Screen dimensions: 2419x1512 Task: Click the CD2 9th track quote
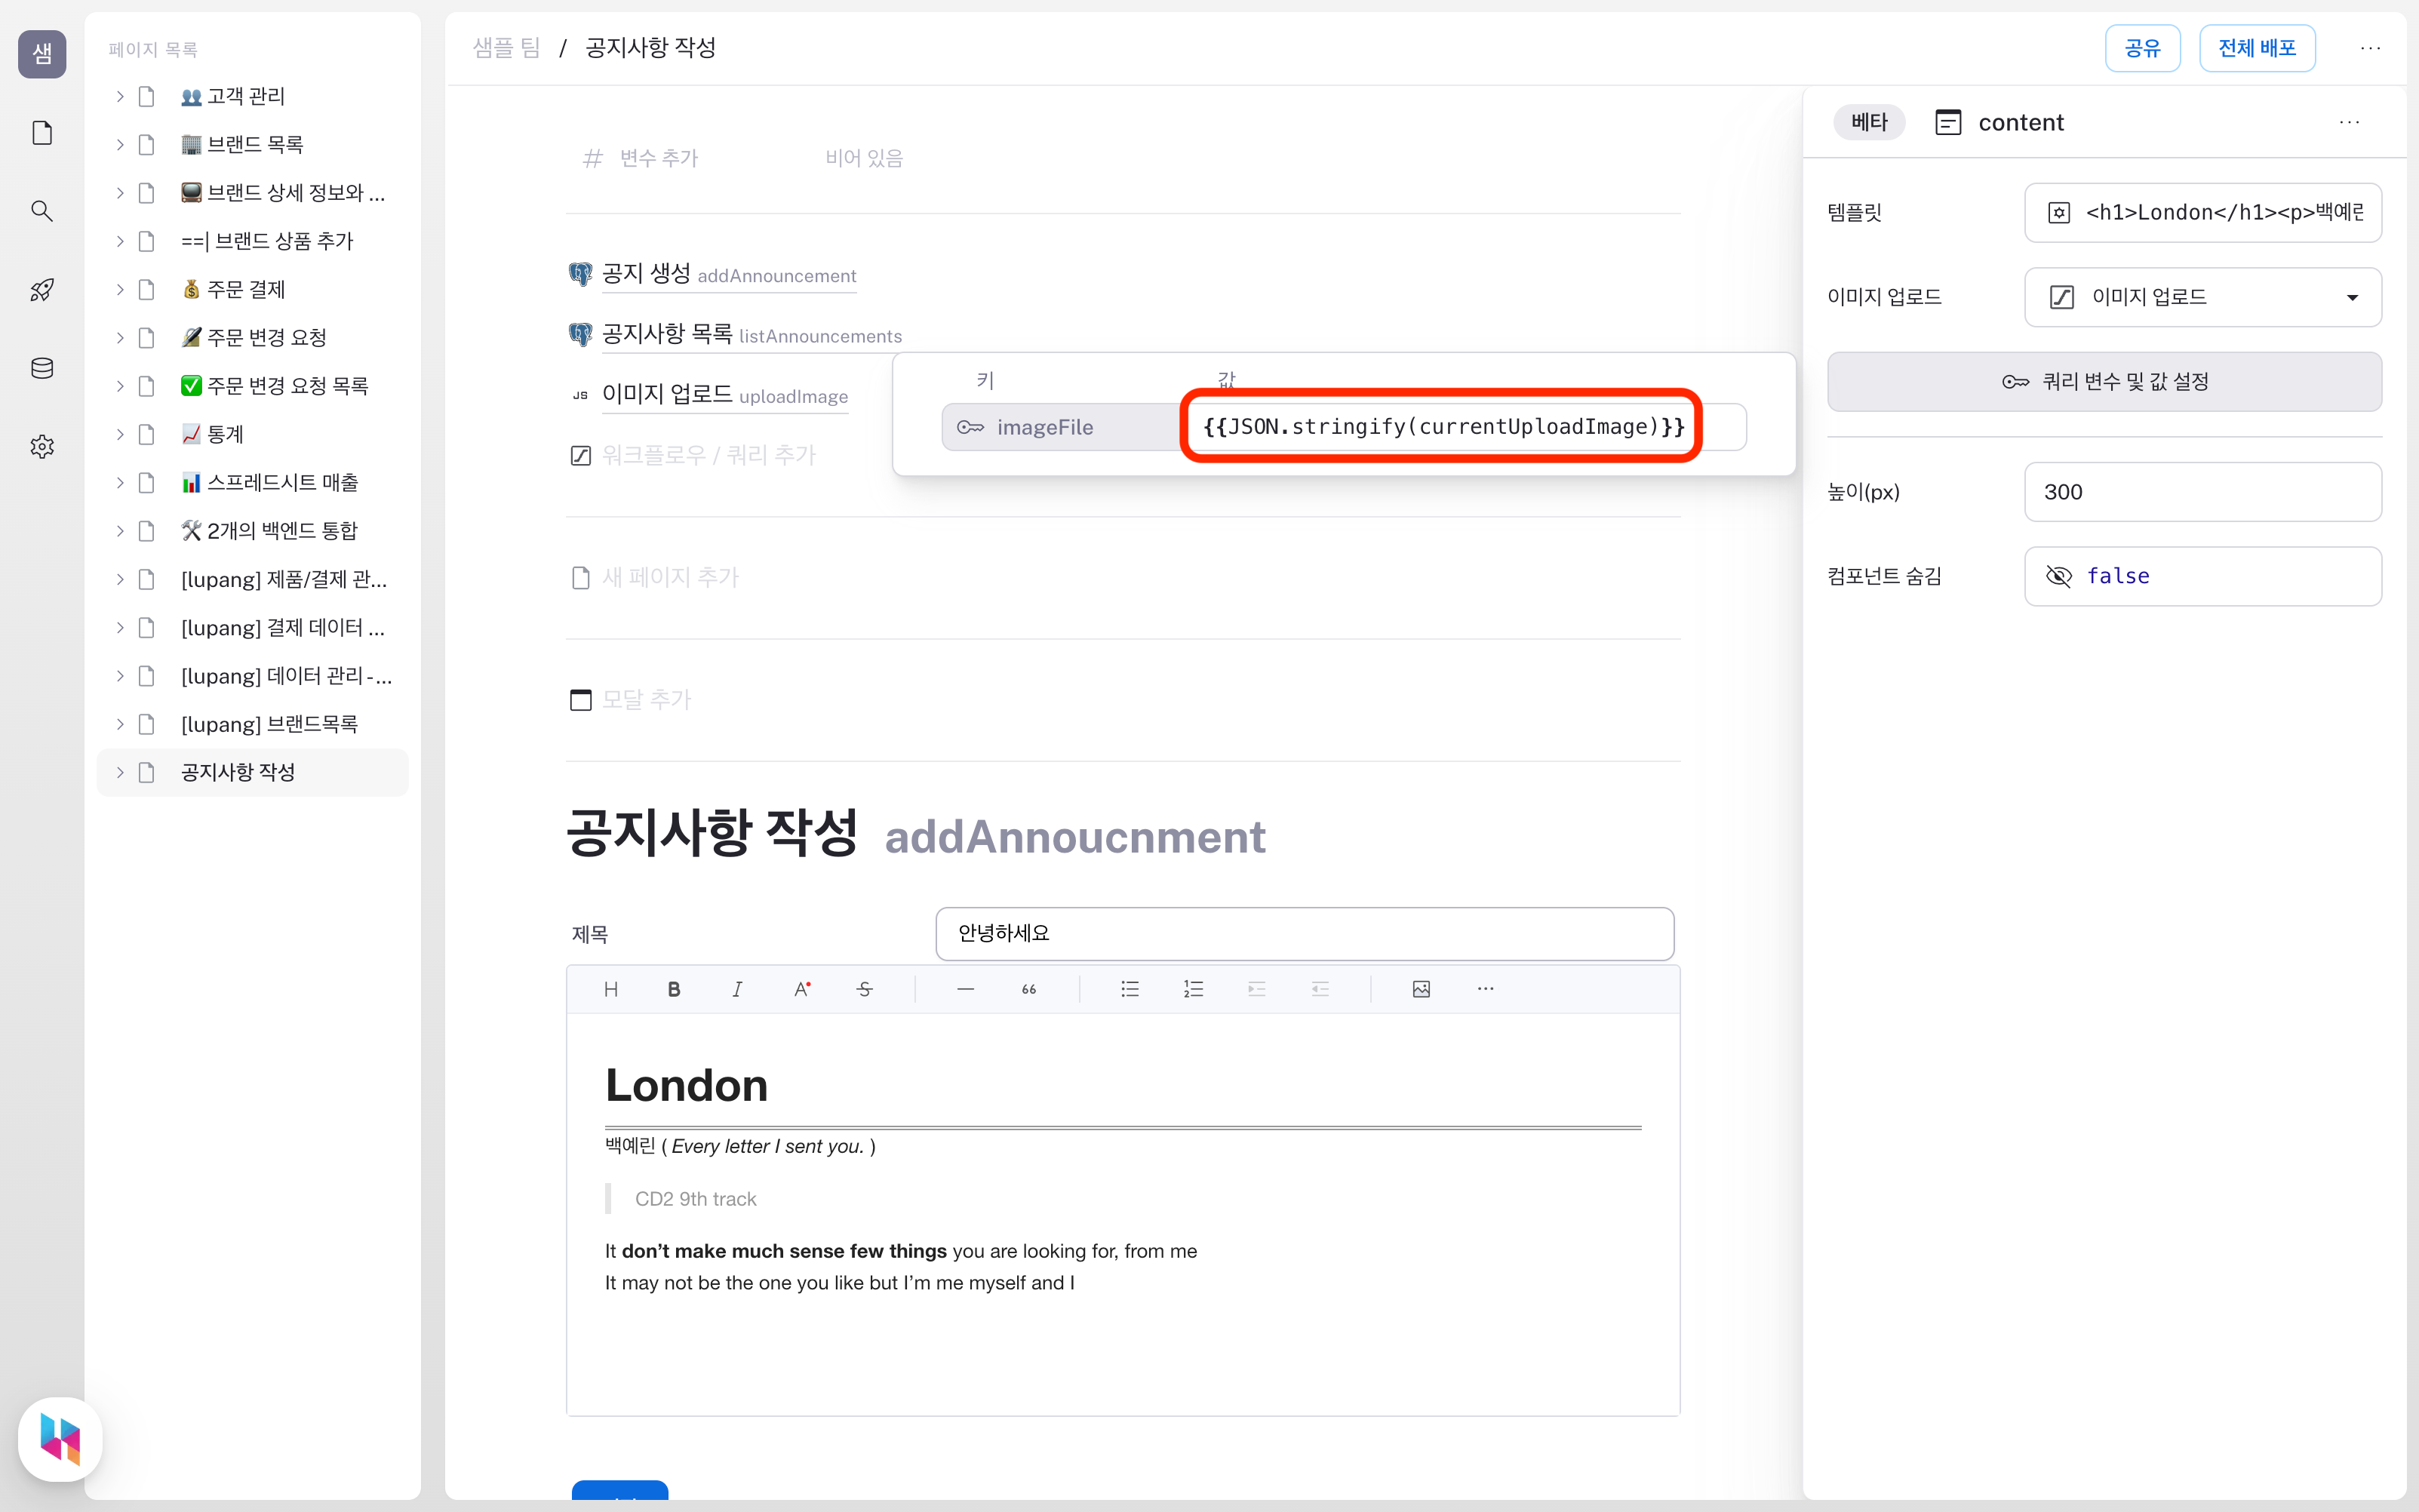coord(695,1199)
